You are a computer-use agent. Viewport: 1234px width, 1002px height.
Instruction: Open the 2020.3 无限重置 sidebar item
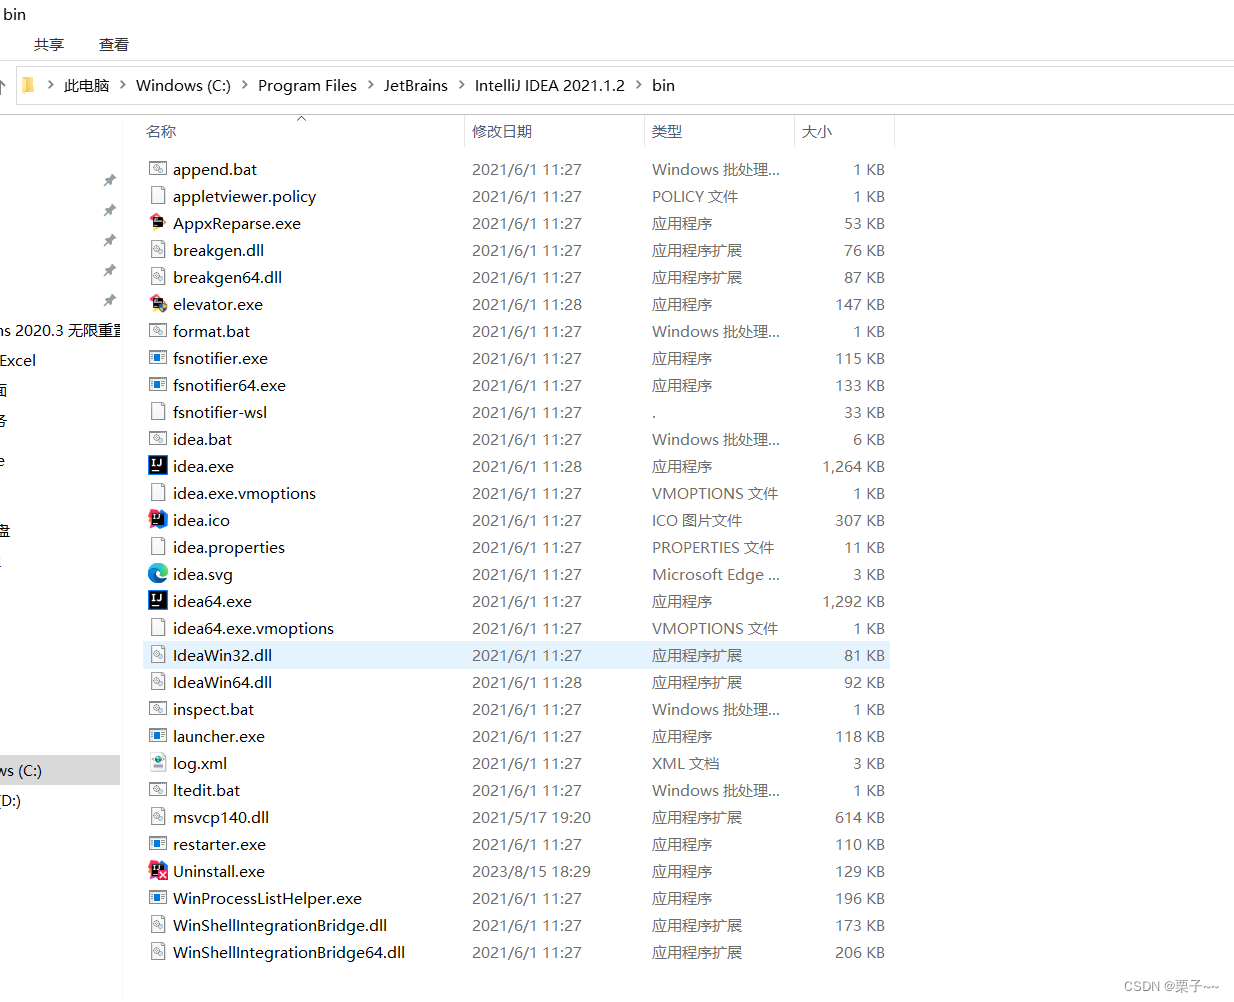tap(60, 330)
